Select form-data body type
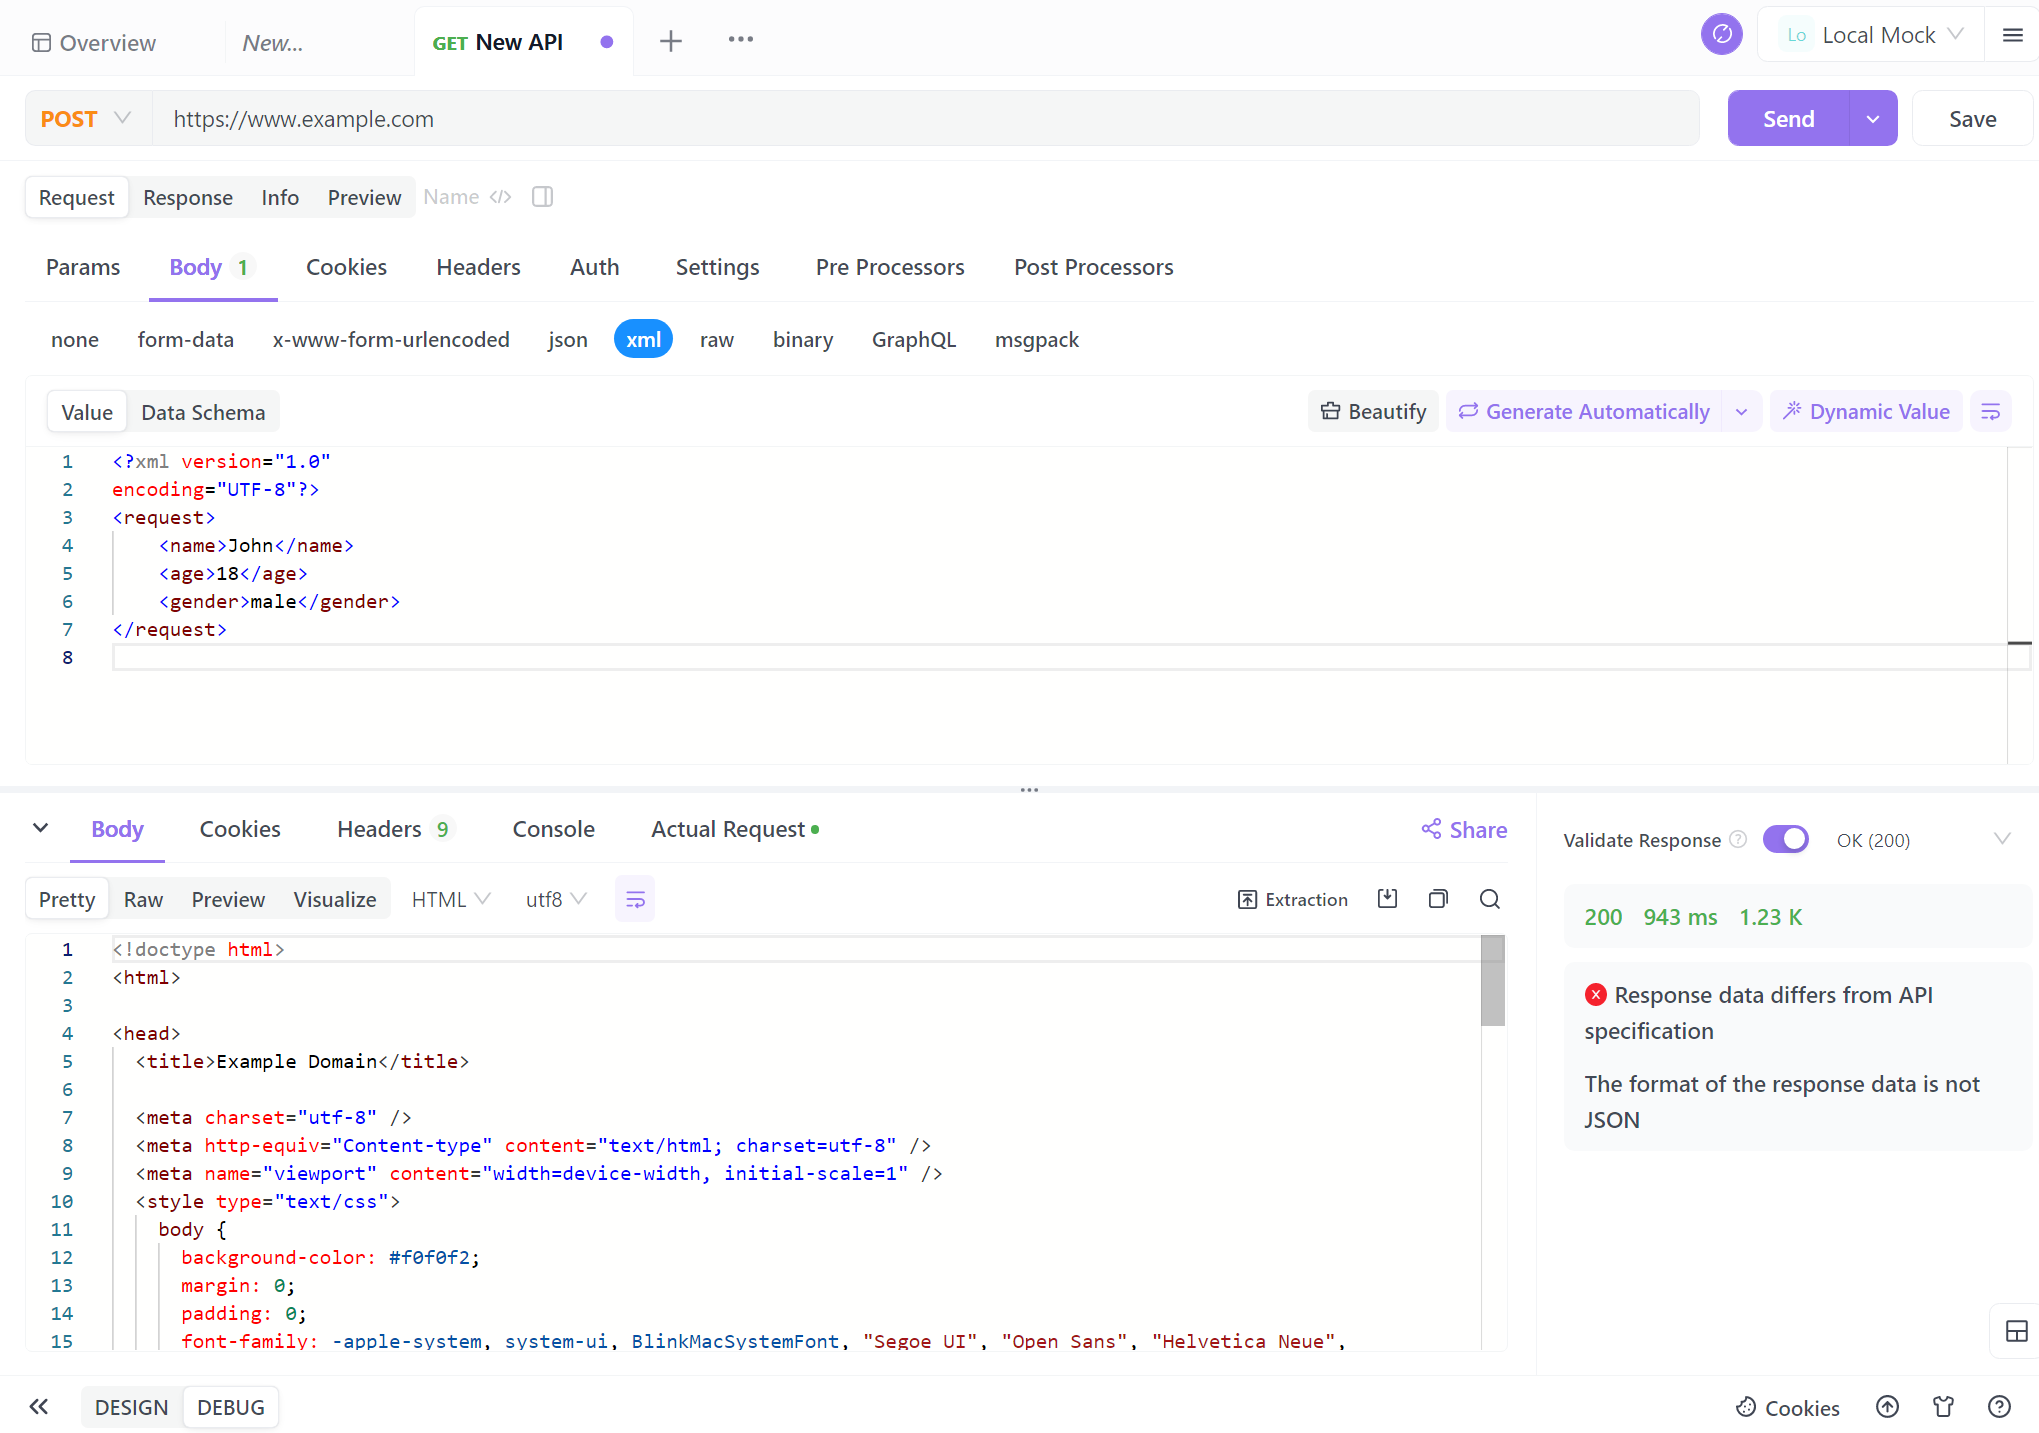Viewport: 2039px width, 1433px height. (186, 340)
